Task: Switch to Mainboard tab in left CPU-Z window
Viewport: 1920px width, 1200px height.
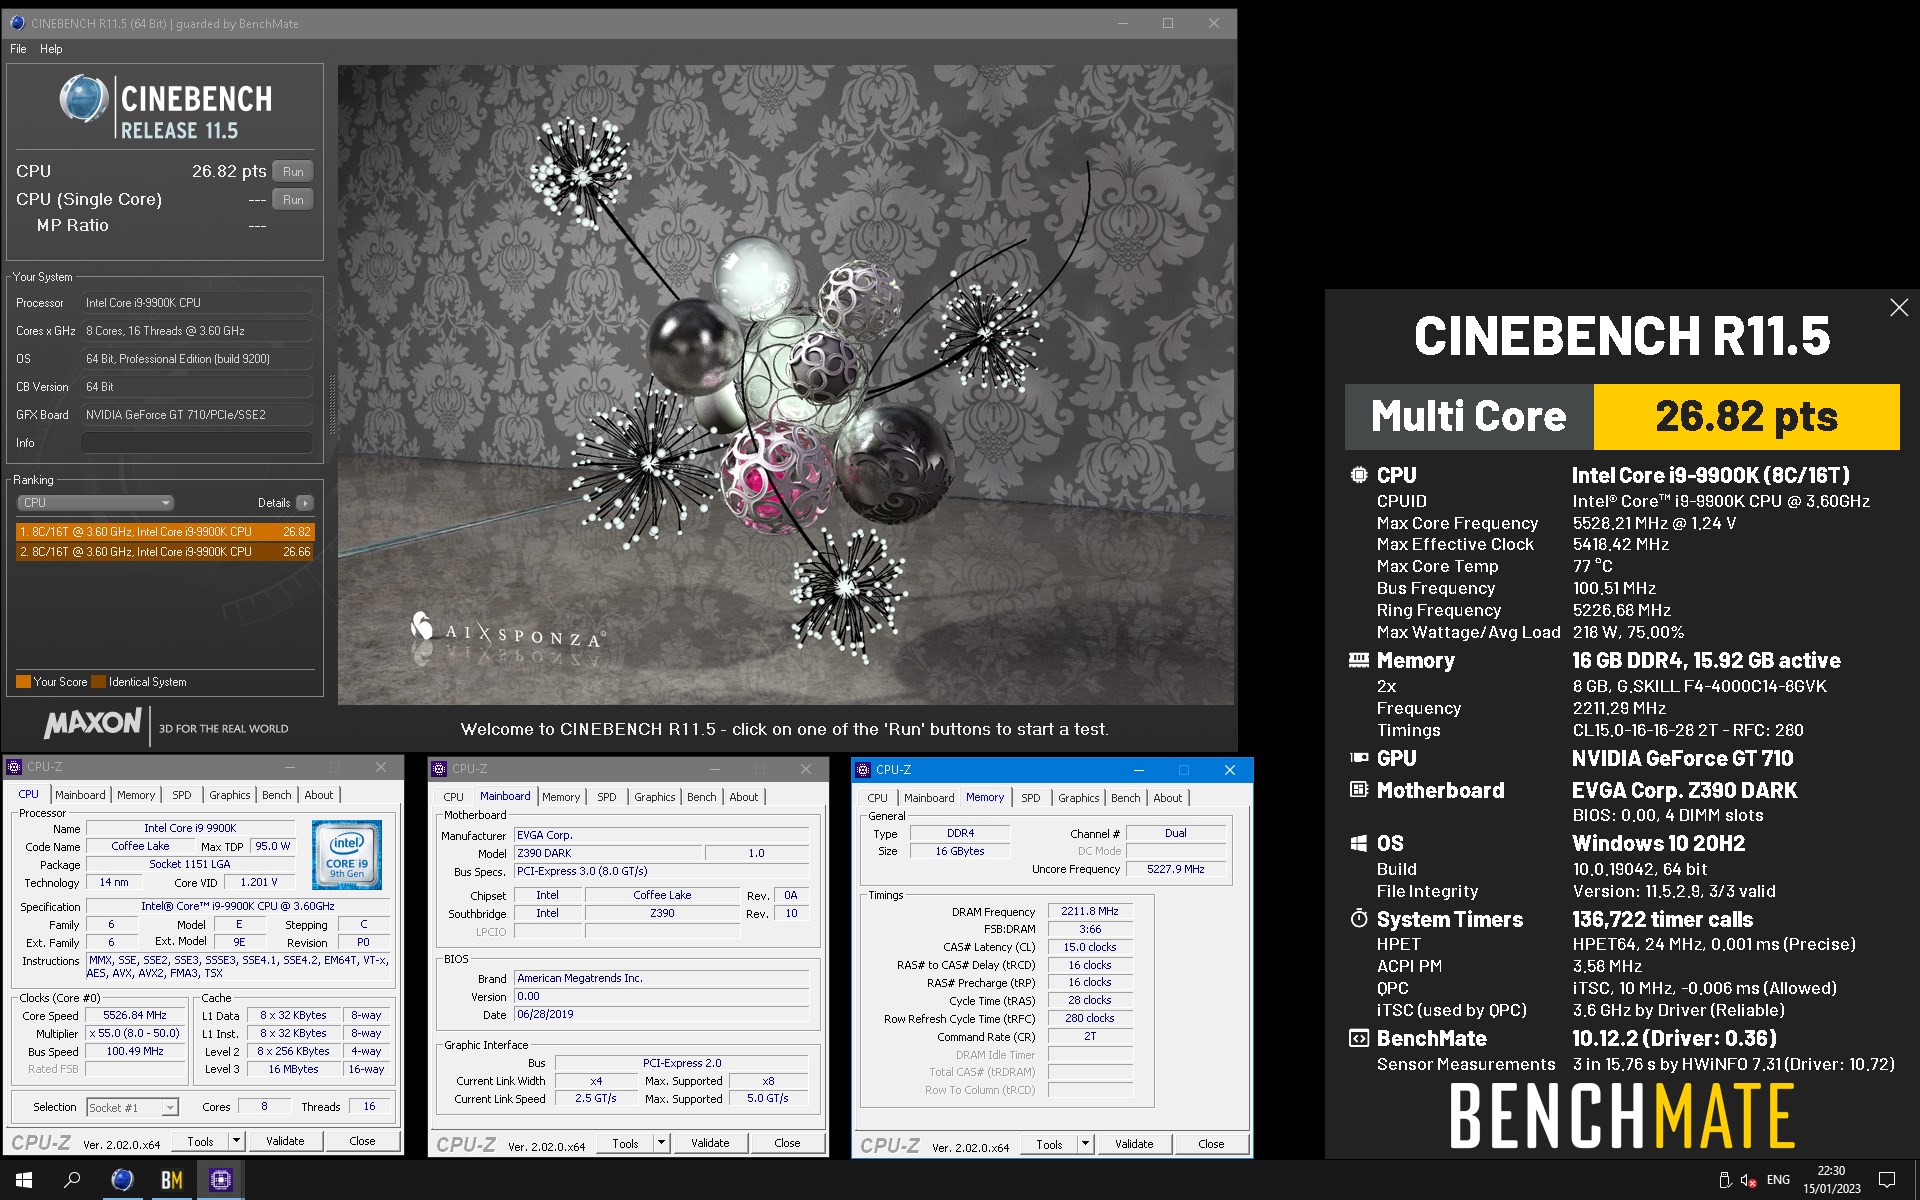Action: pos(80,795)
